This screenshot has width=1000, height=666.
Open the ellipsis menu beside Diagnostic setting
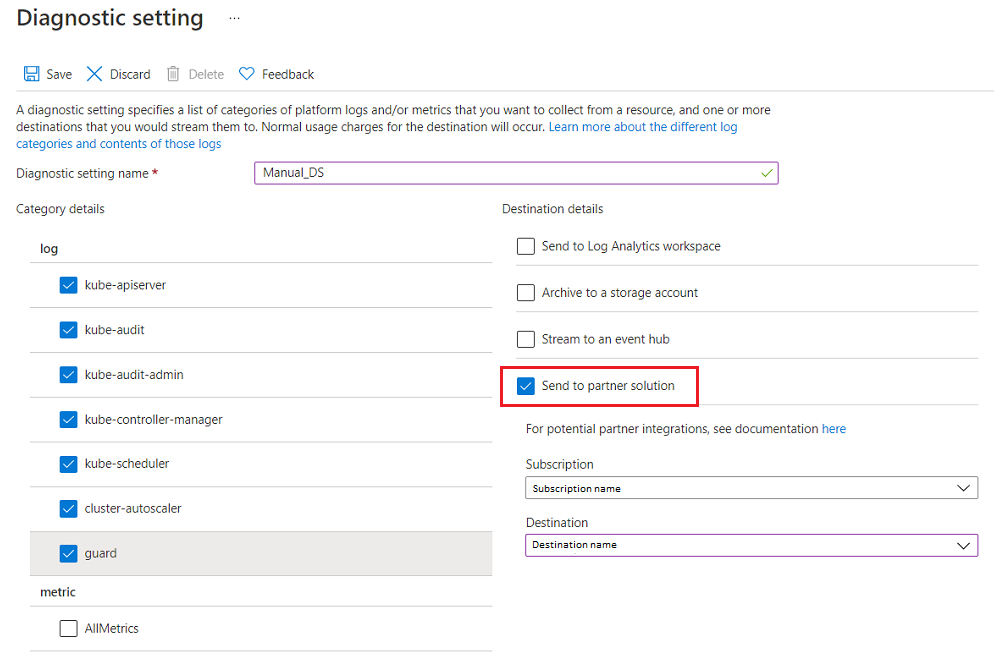(234, 19)
